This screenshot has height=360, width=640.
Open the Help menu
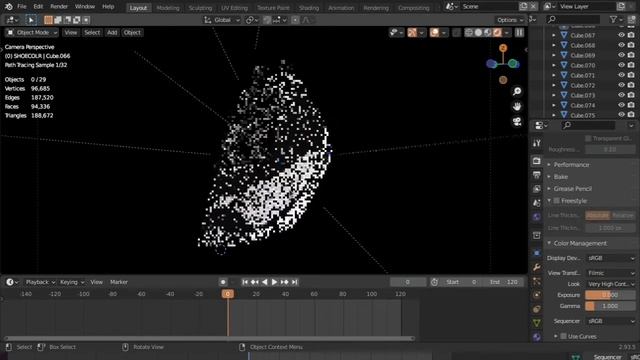point(108,7)
